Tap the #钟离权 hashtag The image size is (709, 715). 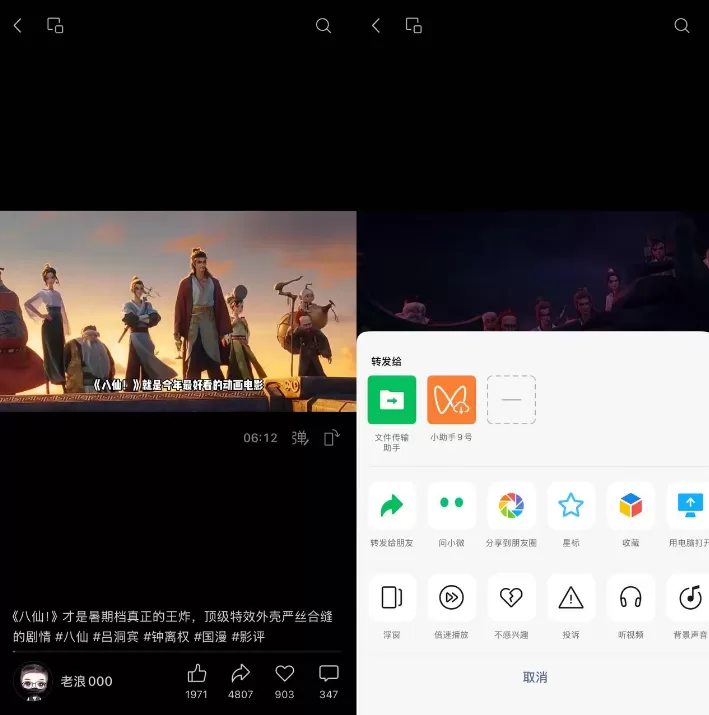pos(166,637)
